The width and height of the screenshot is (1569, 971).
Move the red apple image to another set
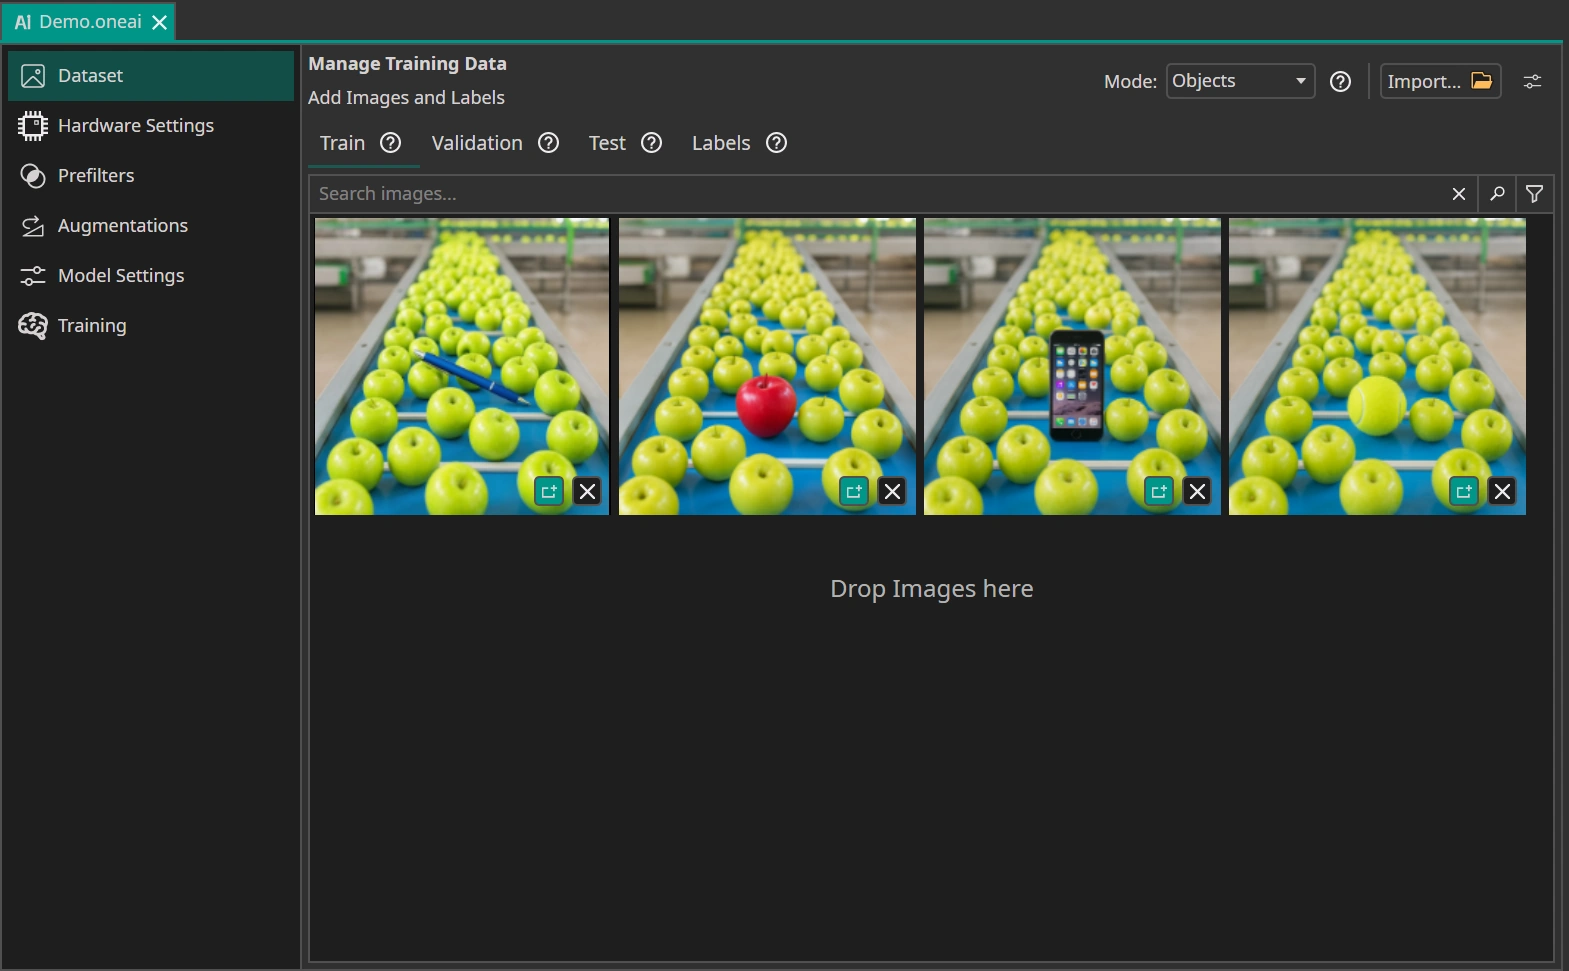pos(854,491)
